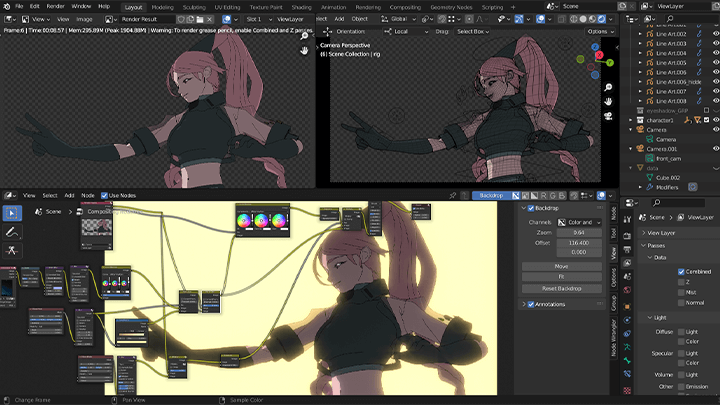Click the Blender logo icon
The height and width of the screenshot is (405, 720).
click(6, 6)
